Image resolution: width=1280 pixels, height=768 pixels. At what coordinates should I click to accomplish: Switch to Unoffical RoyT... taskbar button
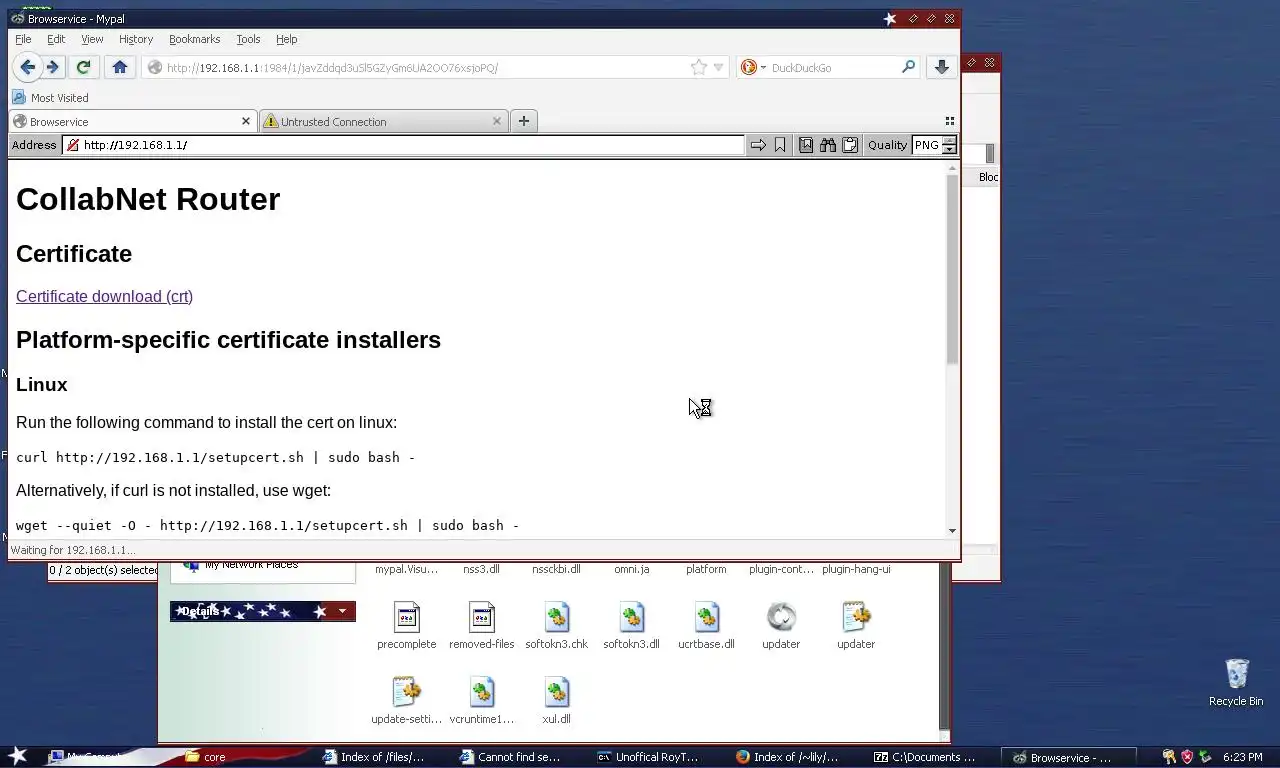(x=658, y=757)
